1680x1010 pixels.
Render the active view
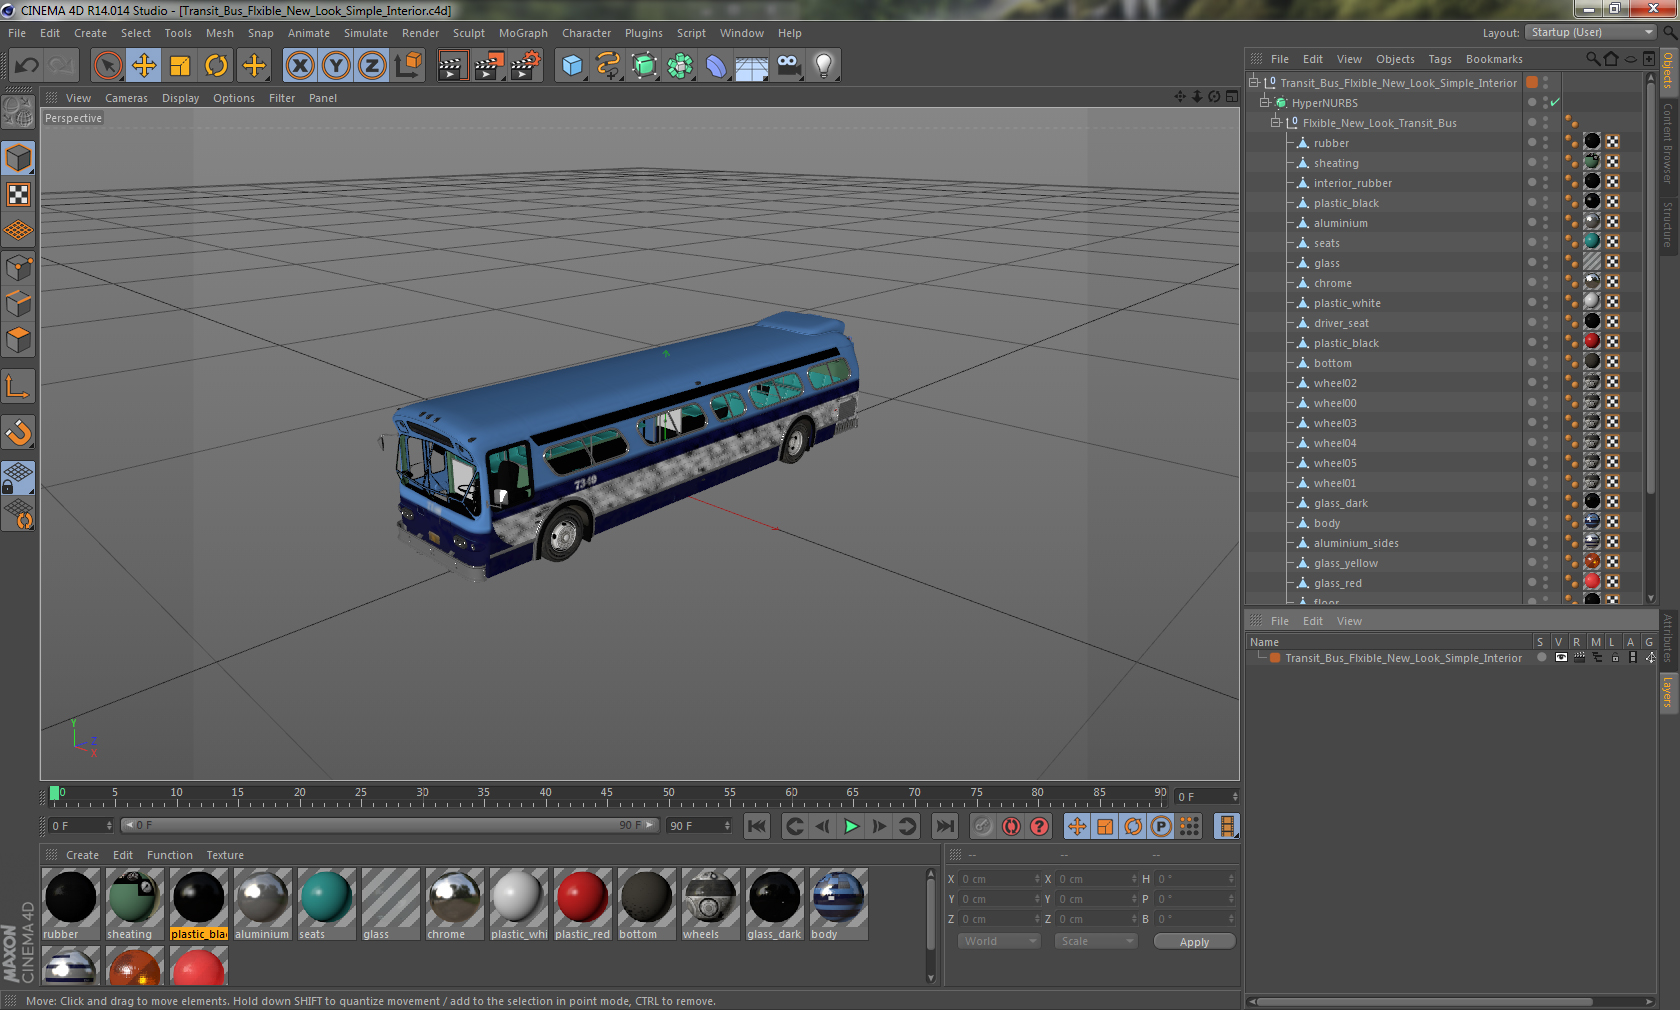pyautogui.click(x=452, y=66)
